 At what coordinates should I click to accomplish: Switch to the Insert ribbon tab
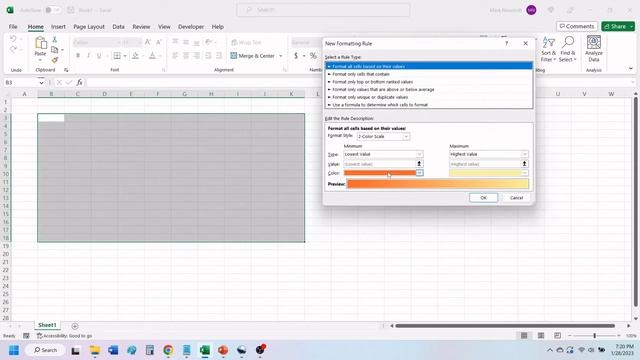(x=58, y=27)
